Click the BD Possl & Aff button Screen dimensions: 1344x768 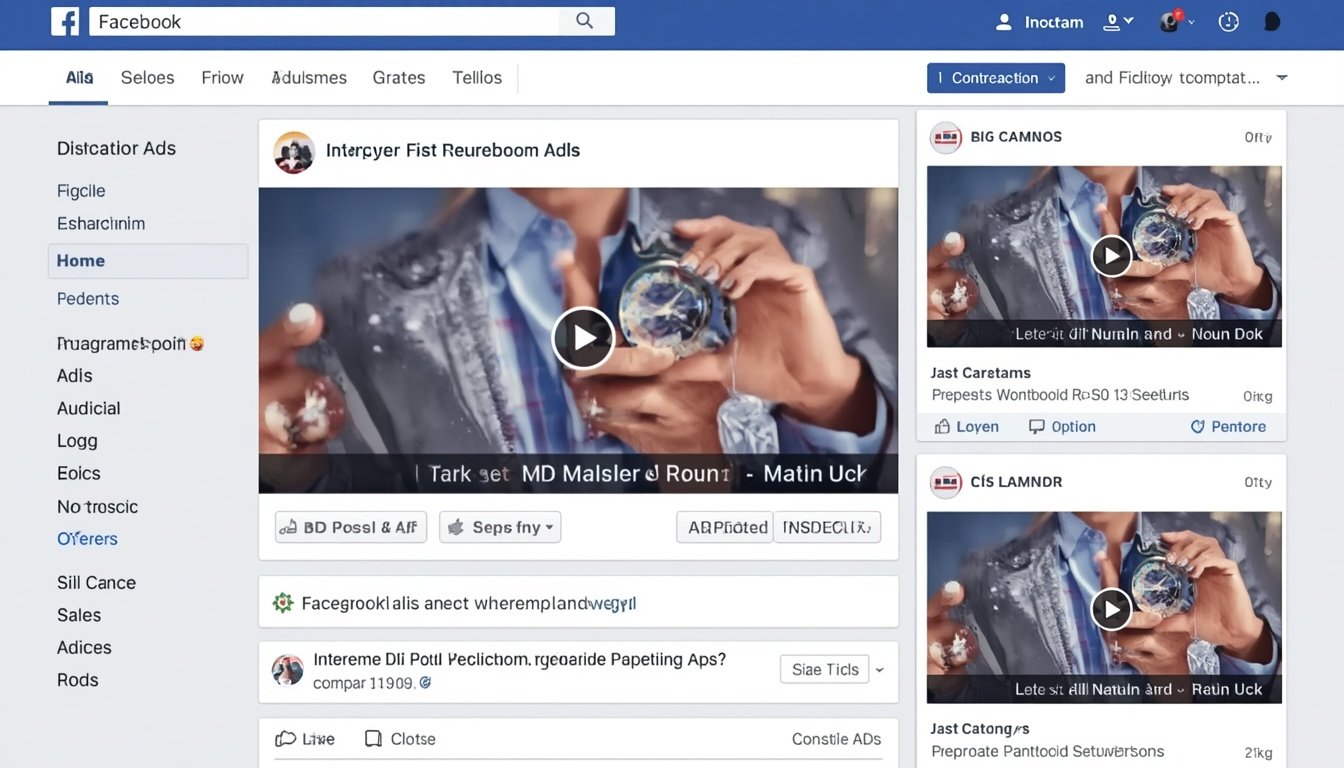tap(351, 527)
